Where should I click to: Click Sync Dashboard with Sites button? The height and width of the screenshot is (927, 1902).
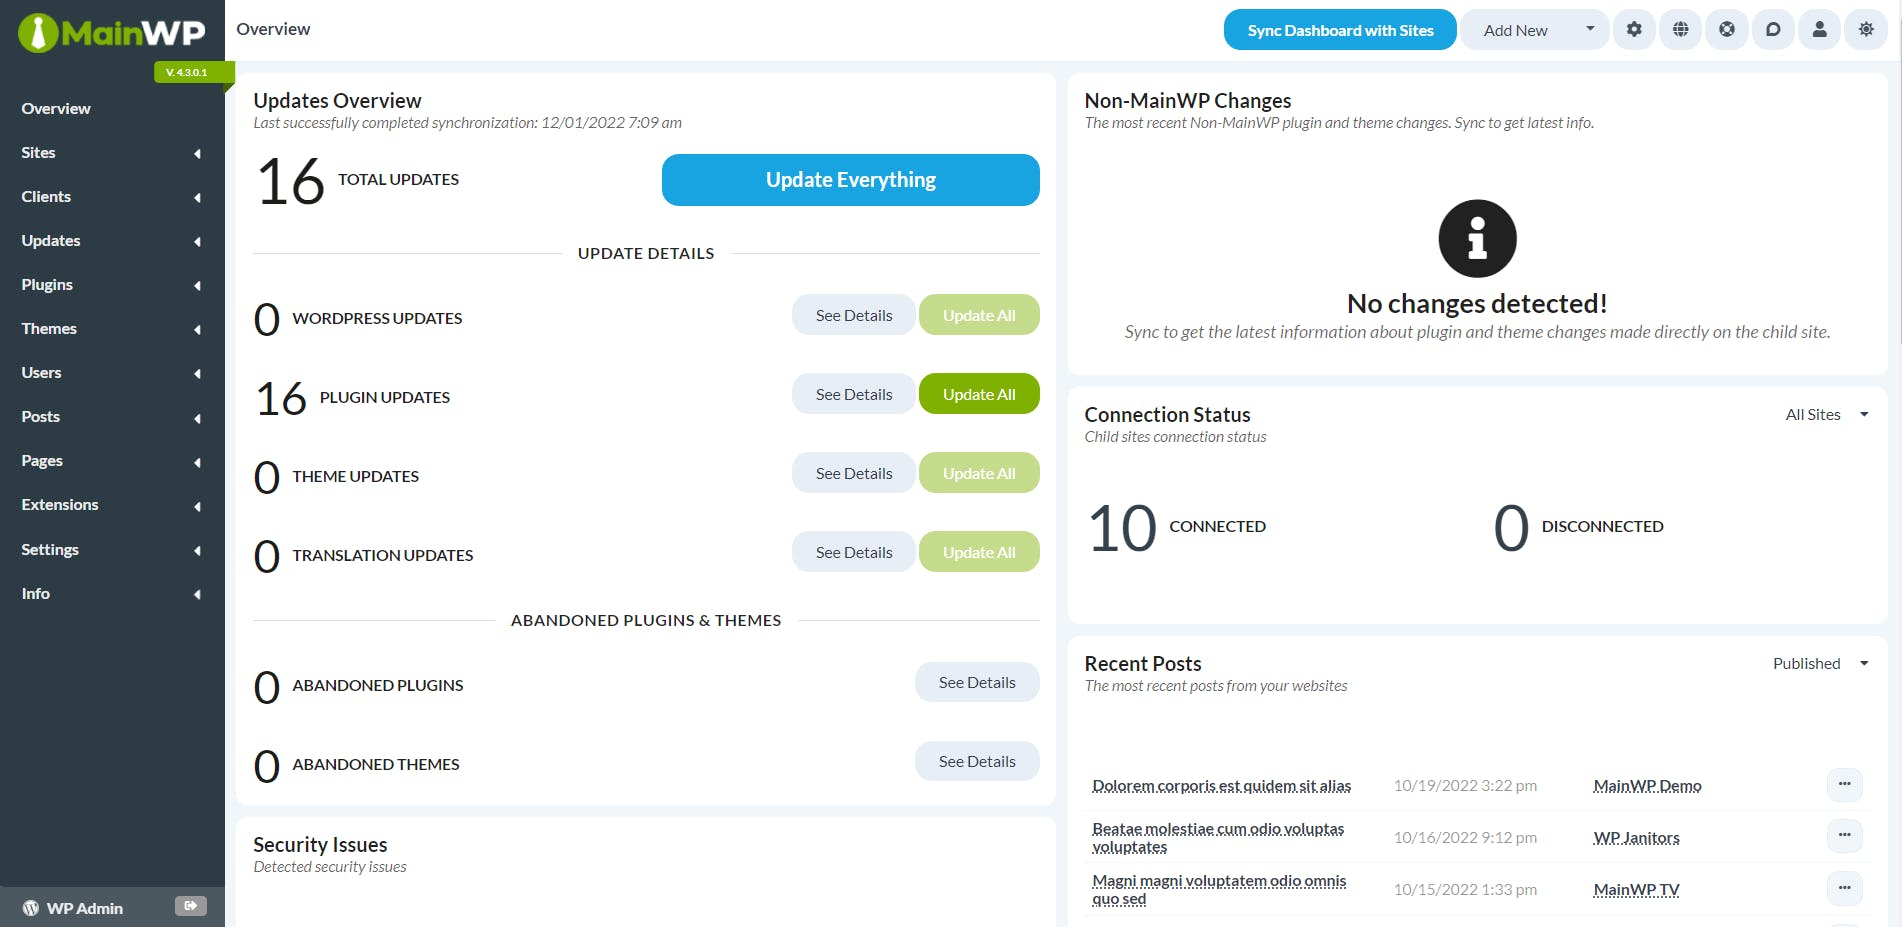coord(1340,30)
